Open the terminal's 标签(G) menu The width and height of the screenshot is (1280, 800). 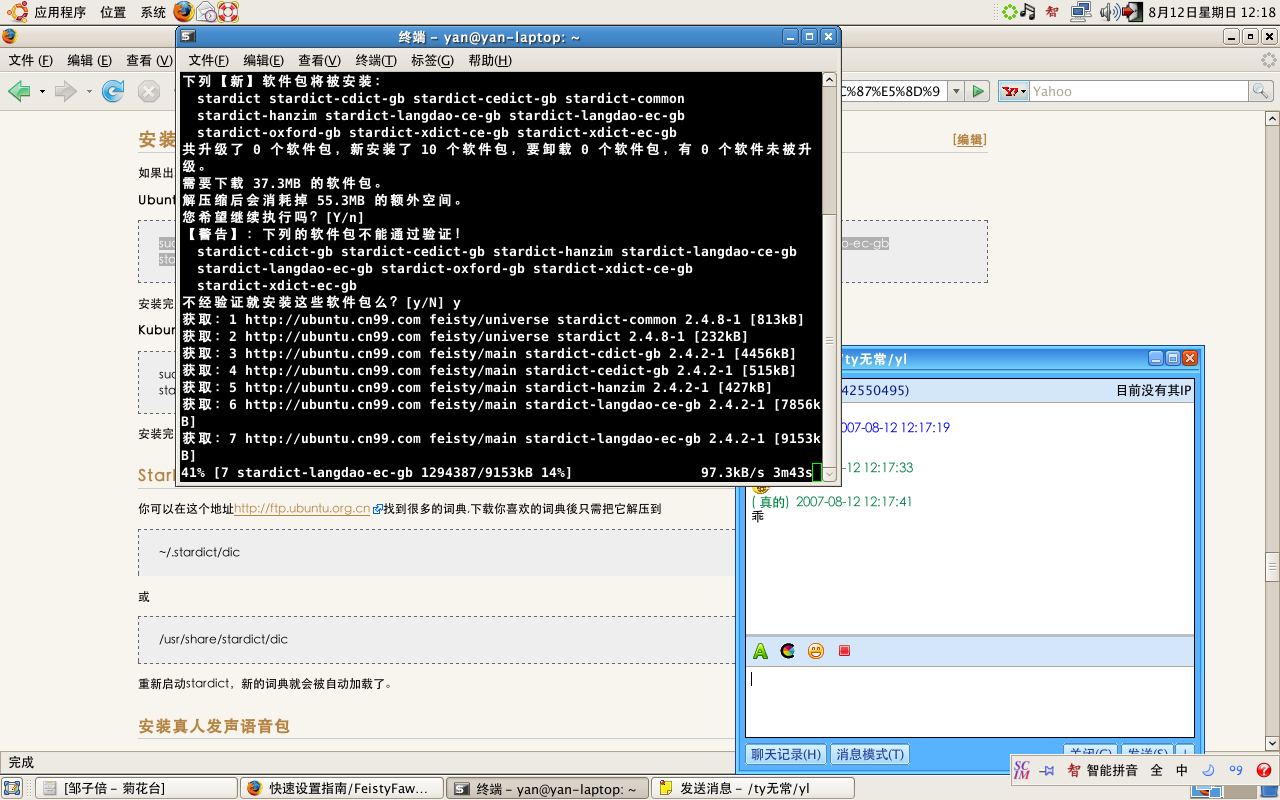click(432, 60)
